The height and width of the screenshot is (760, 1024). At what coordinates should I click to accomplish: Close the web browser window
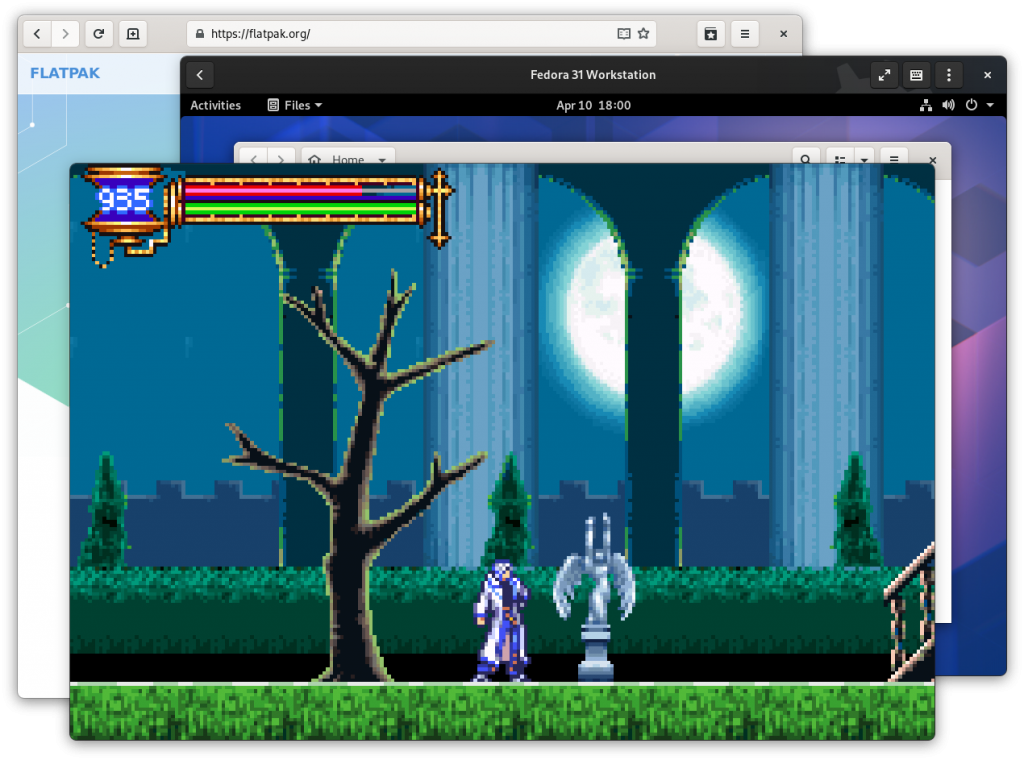[x=783, y=34]
